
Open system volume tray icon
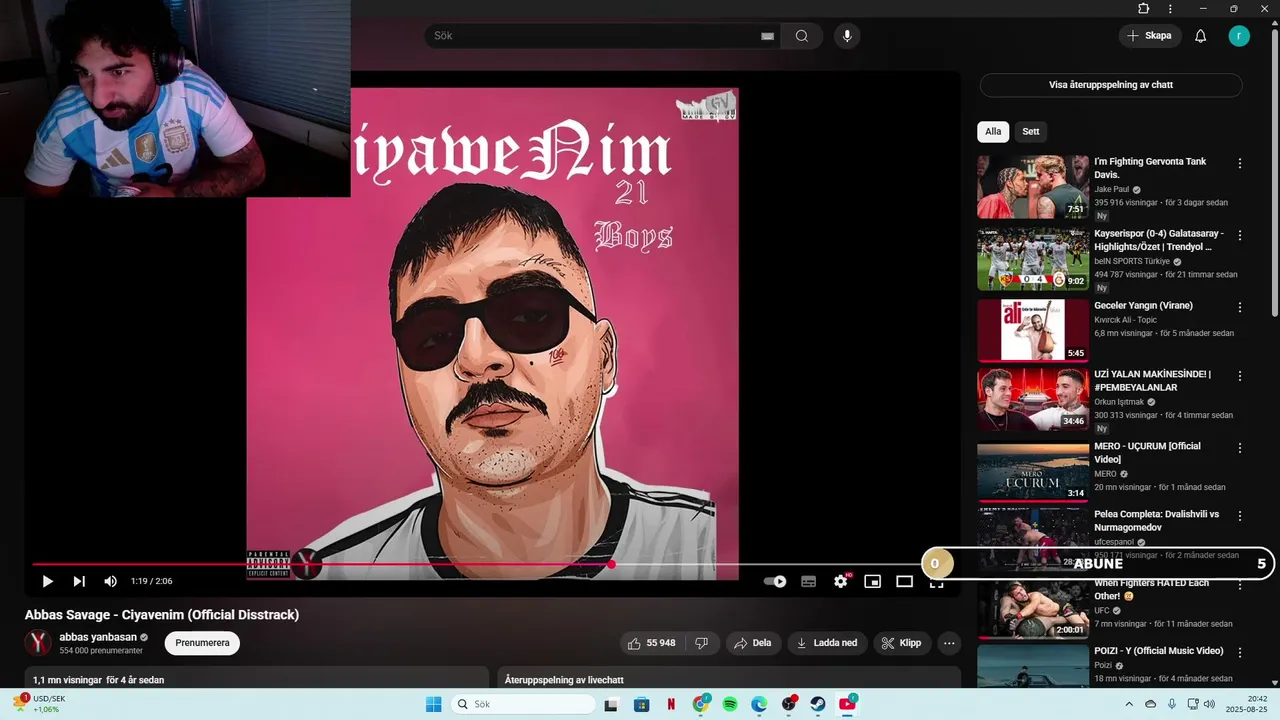click(x=1209, y=704)
